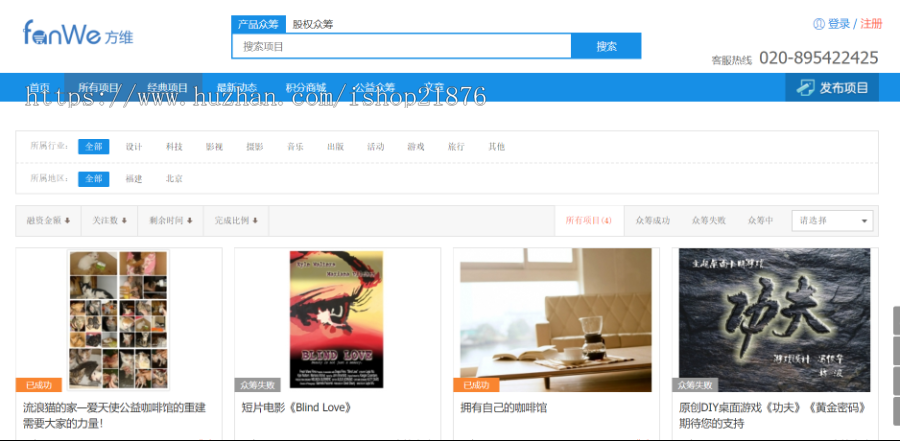Select the 众筹失败 status tab

coord(709,220)
